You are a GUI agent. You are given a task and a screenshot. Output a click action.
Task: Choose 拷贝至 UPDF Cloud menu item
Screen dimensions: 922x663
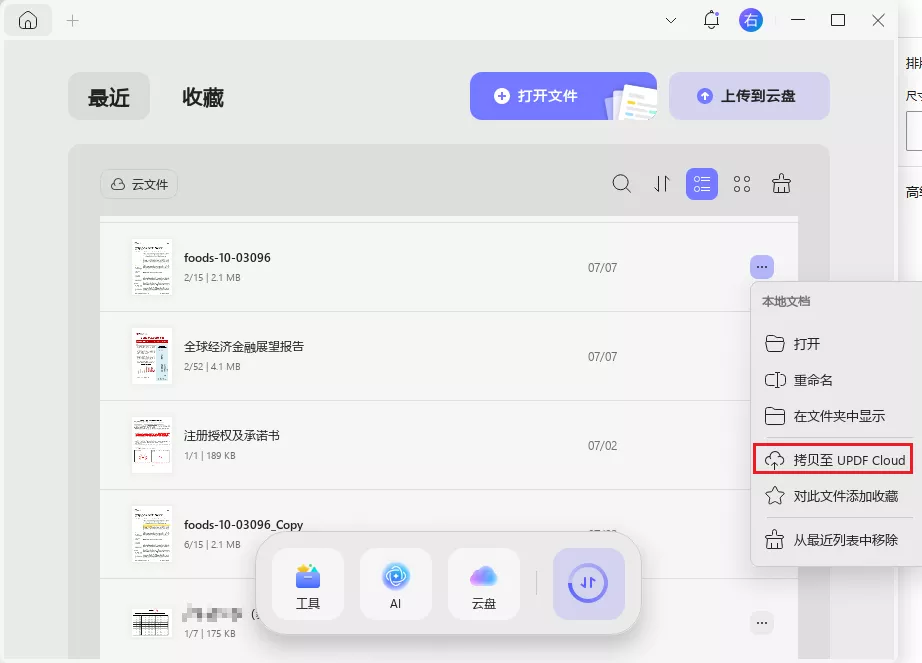tap(833, 460)
